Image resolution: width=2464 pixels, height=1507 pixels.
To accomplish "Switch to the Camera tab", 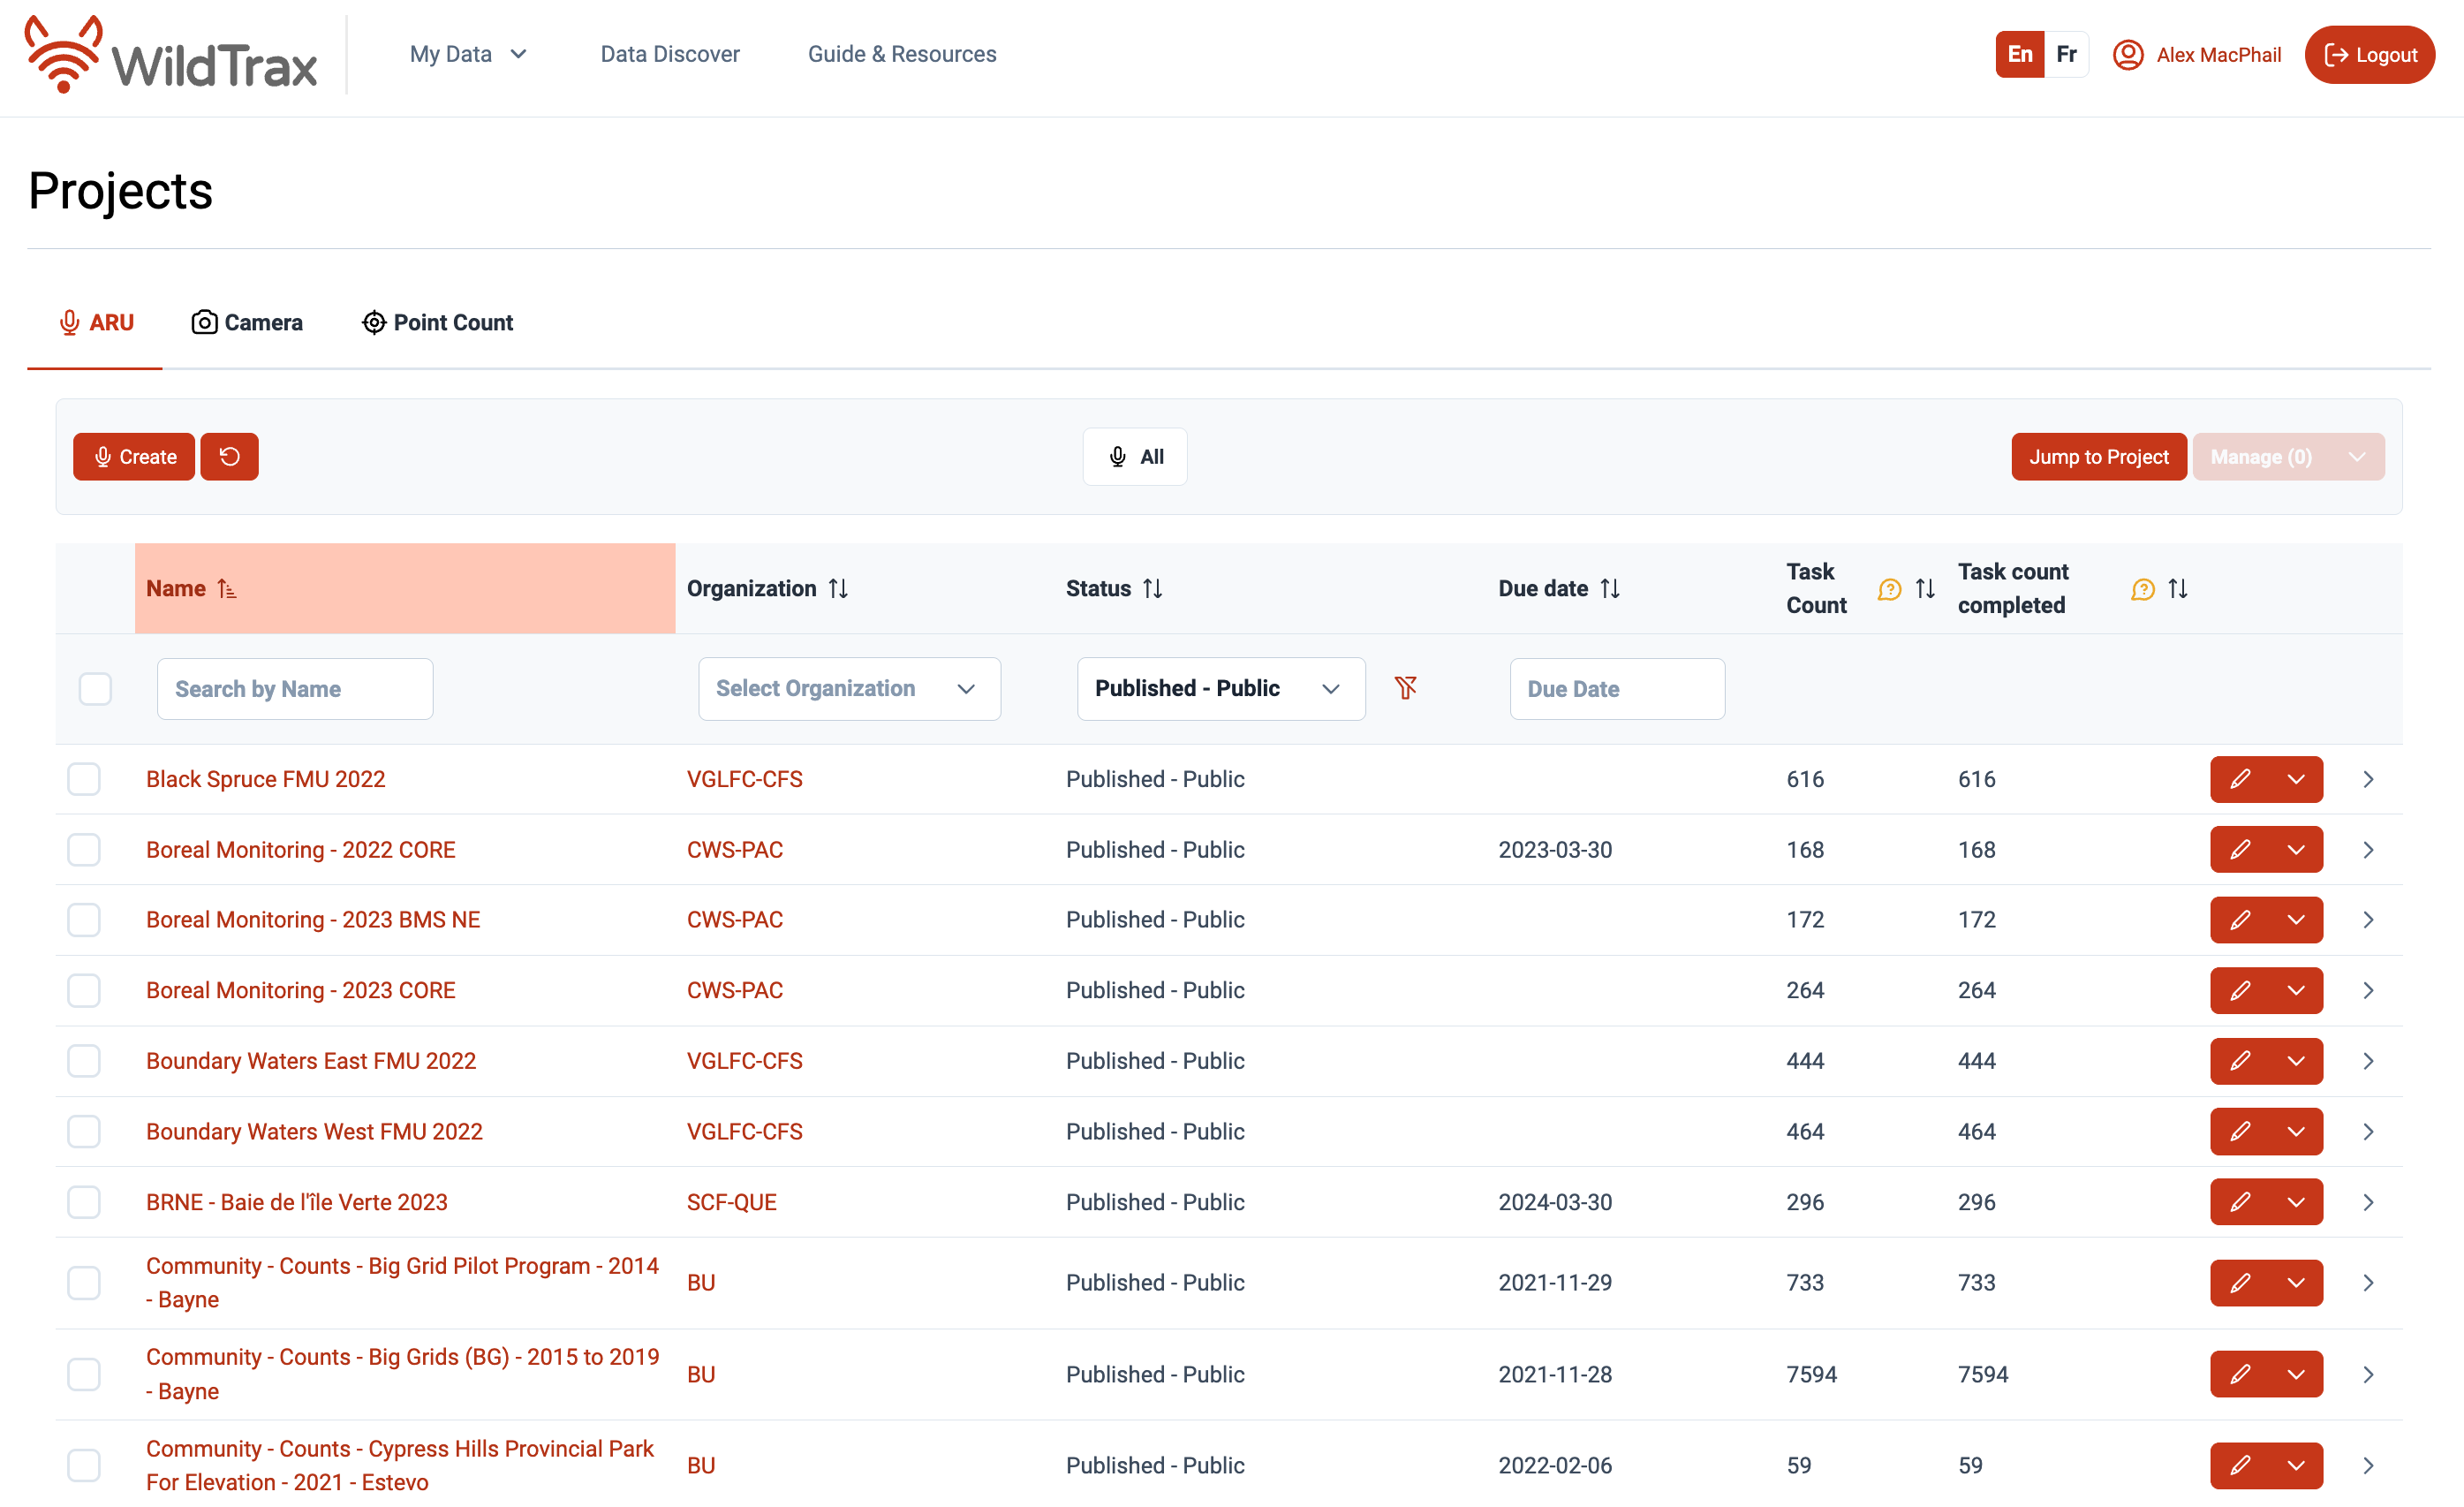I will click(247, 323).
